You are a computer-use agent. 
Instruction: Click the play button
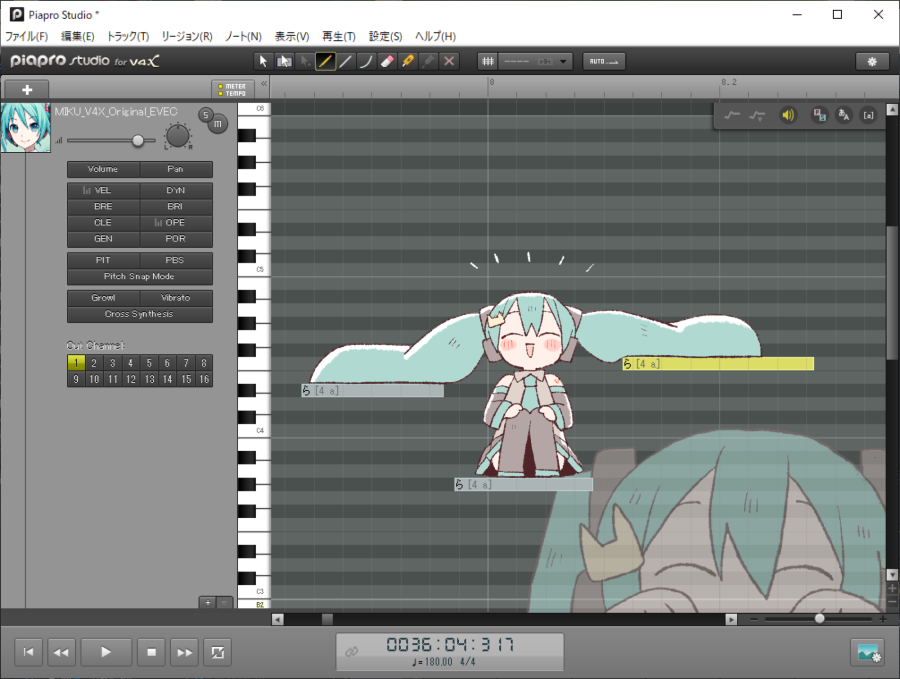coord(106,652)
